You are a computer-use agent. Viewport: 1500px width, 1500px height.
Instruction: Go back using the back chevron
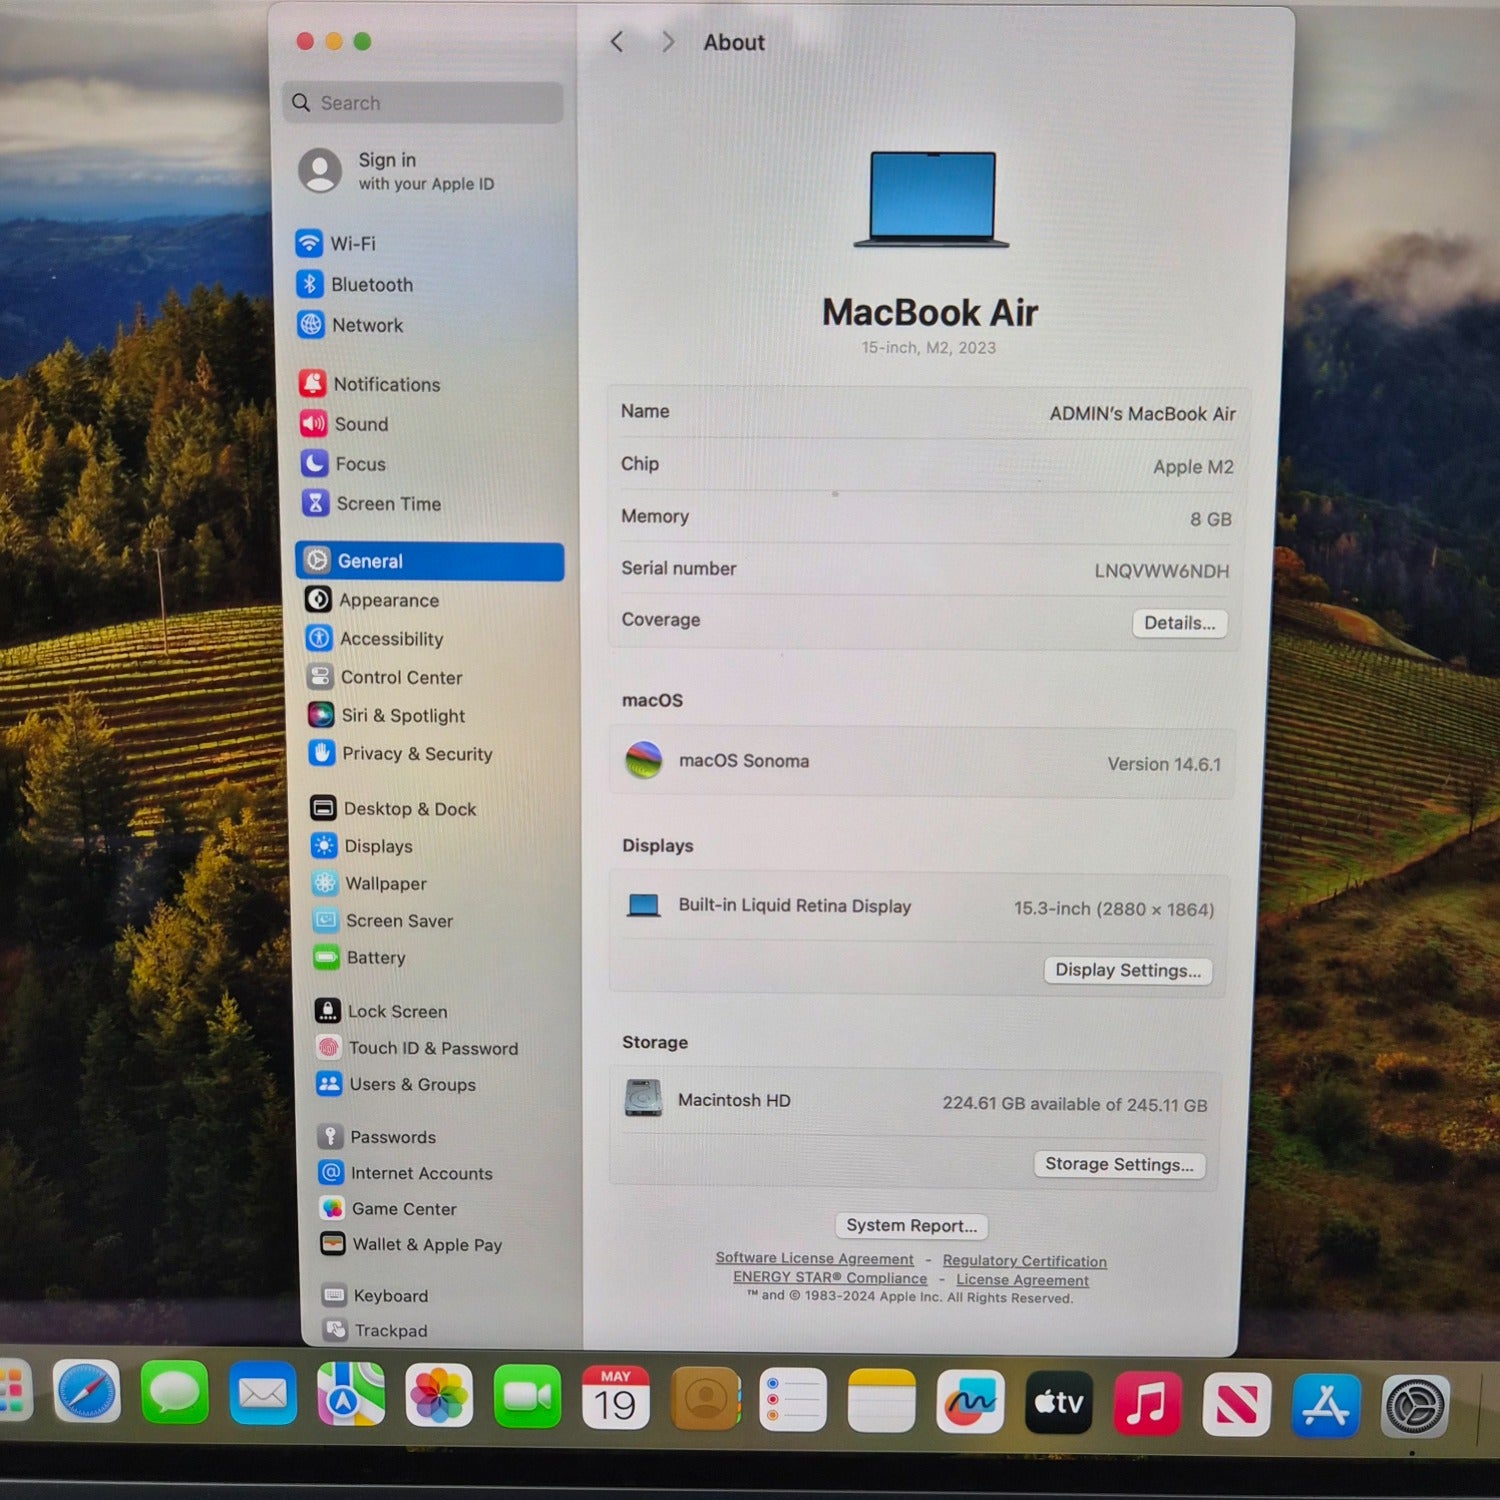[x=617, y=41]
